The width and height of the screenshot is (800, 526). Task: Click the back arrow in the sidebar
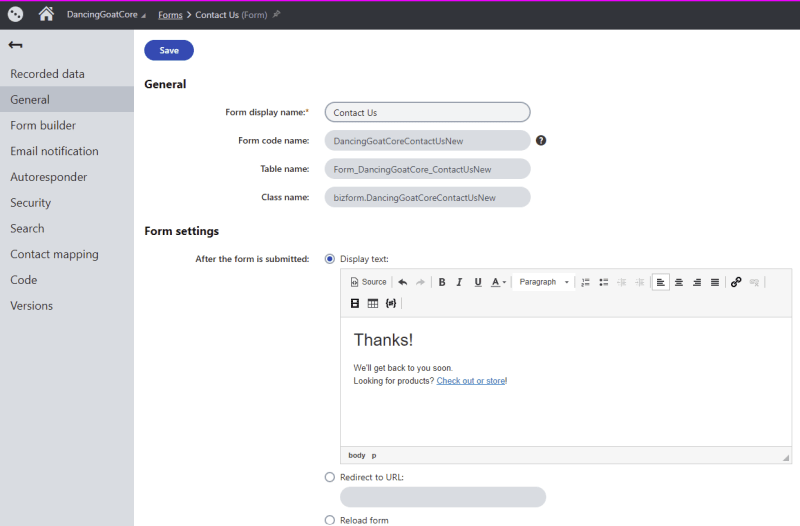15,45
